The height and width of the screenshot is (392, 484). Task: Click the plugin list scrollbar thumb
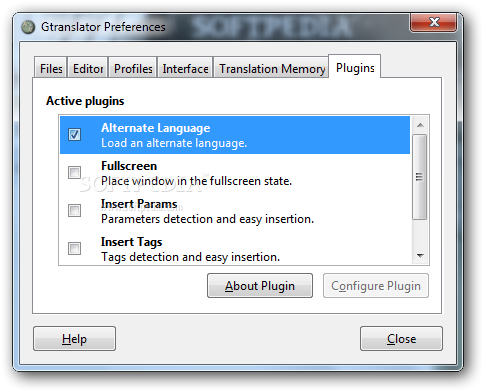[420, 177]
